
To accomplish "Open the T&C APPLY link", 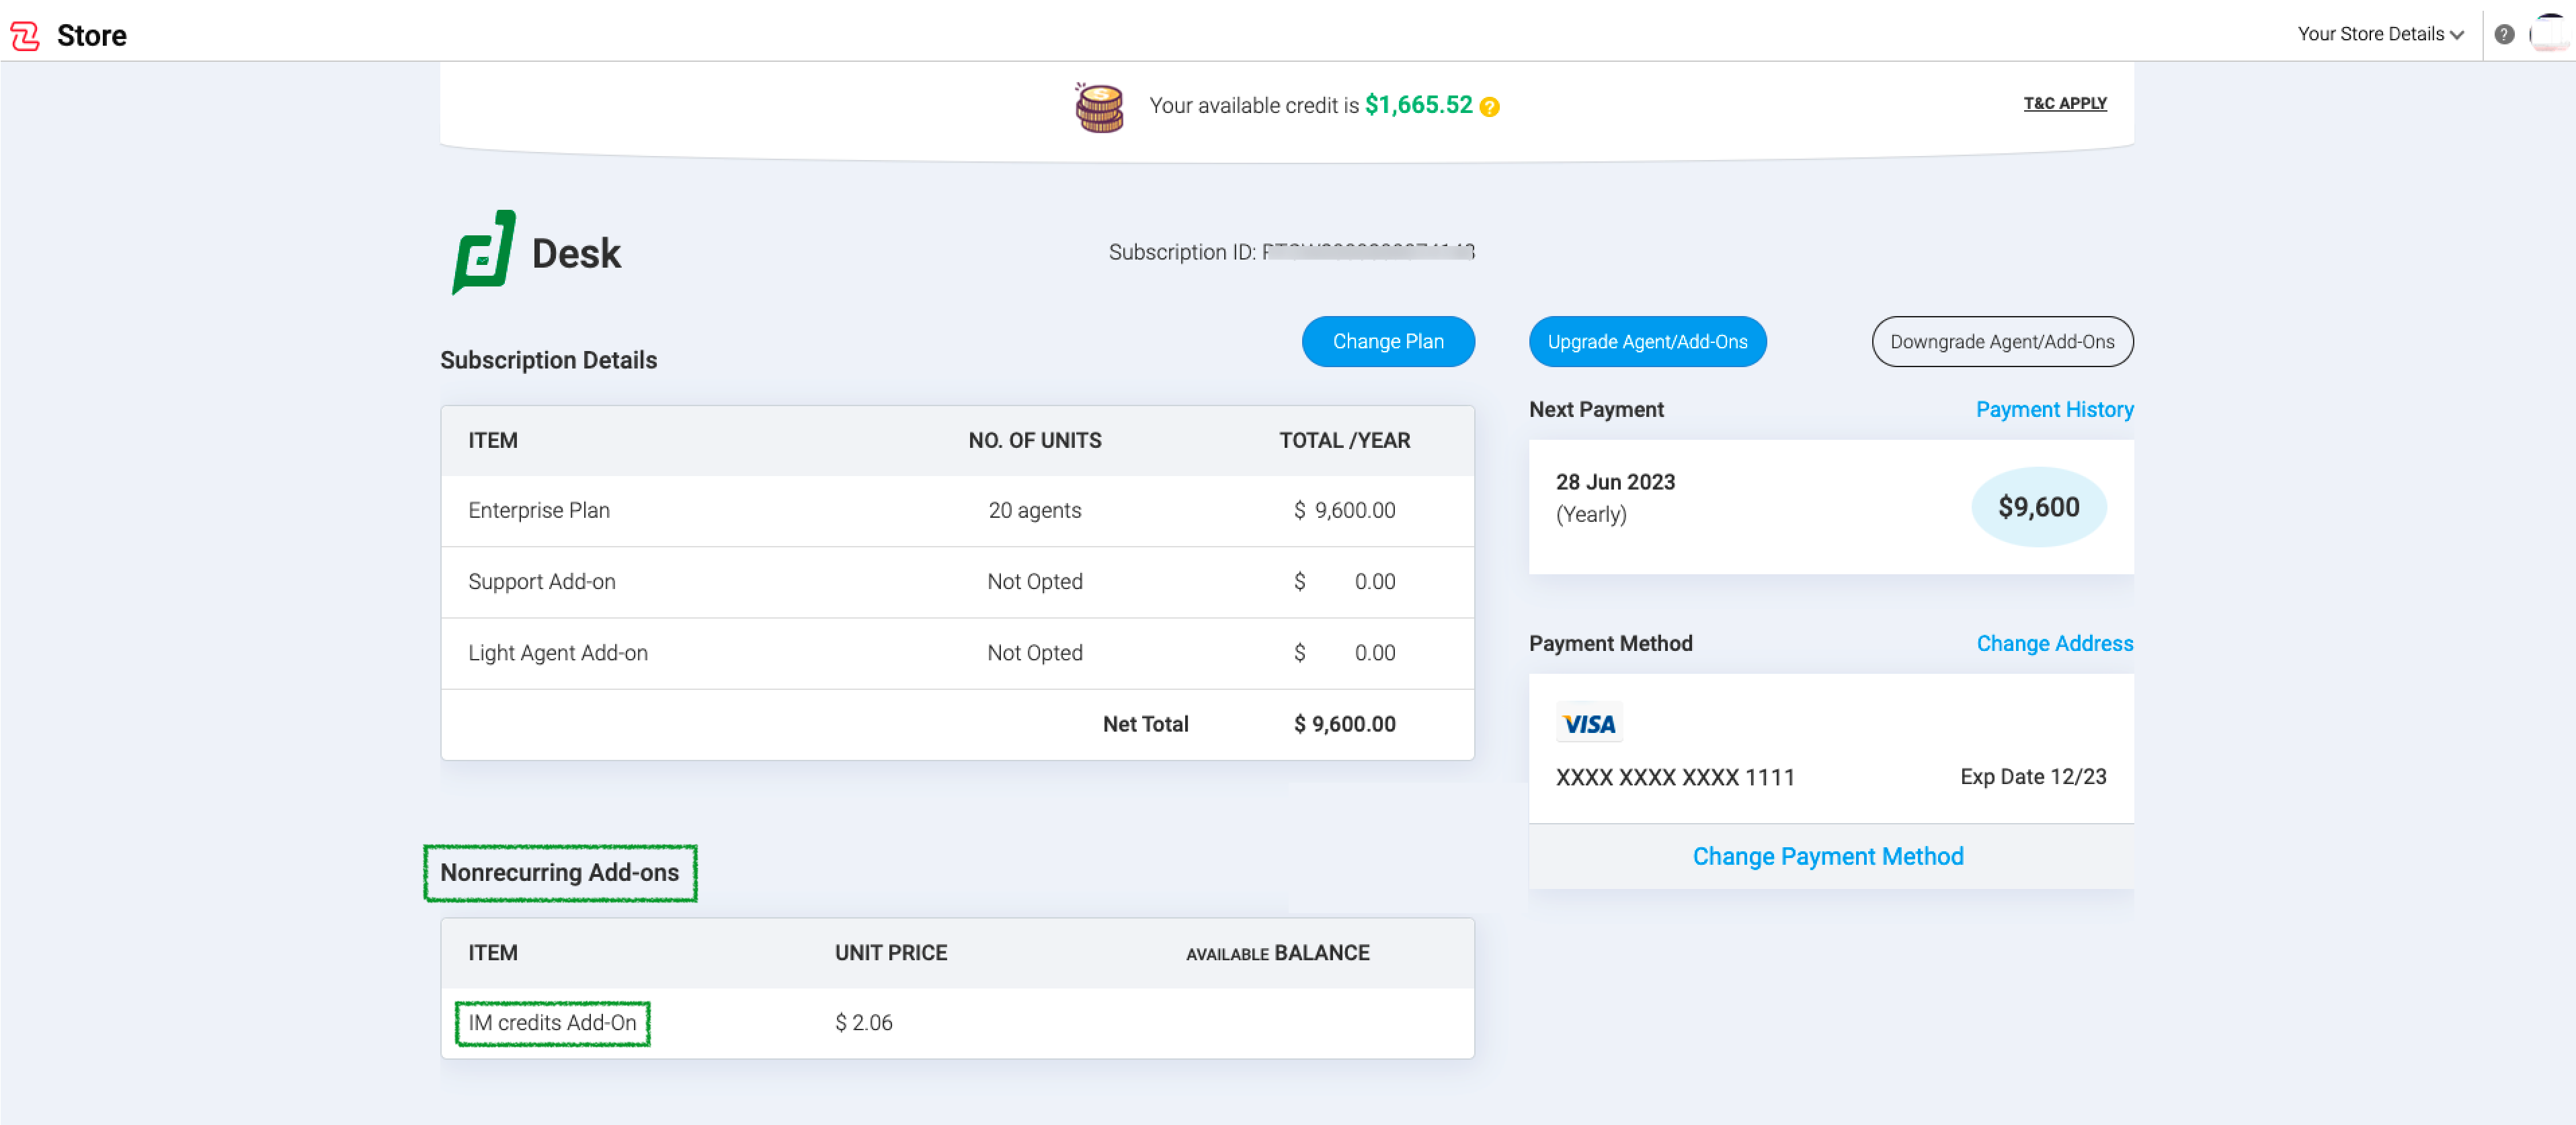I will tap(2064, 104).
